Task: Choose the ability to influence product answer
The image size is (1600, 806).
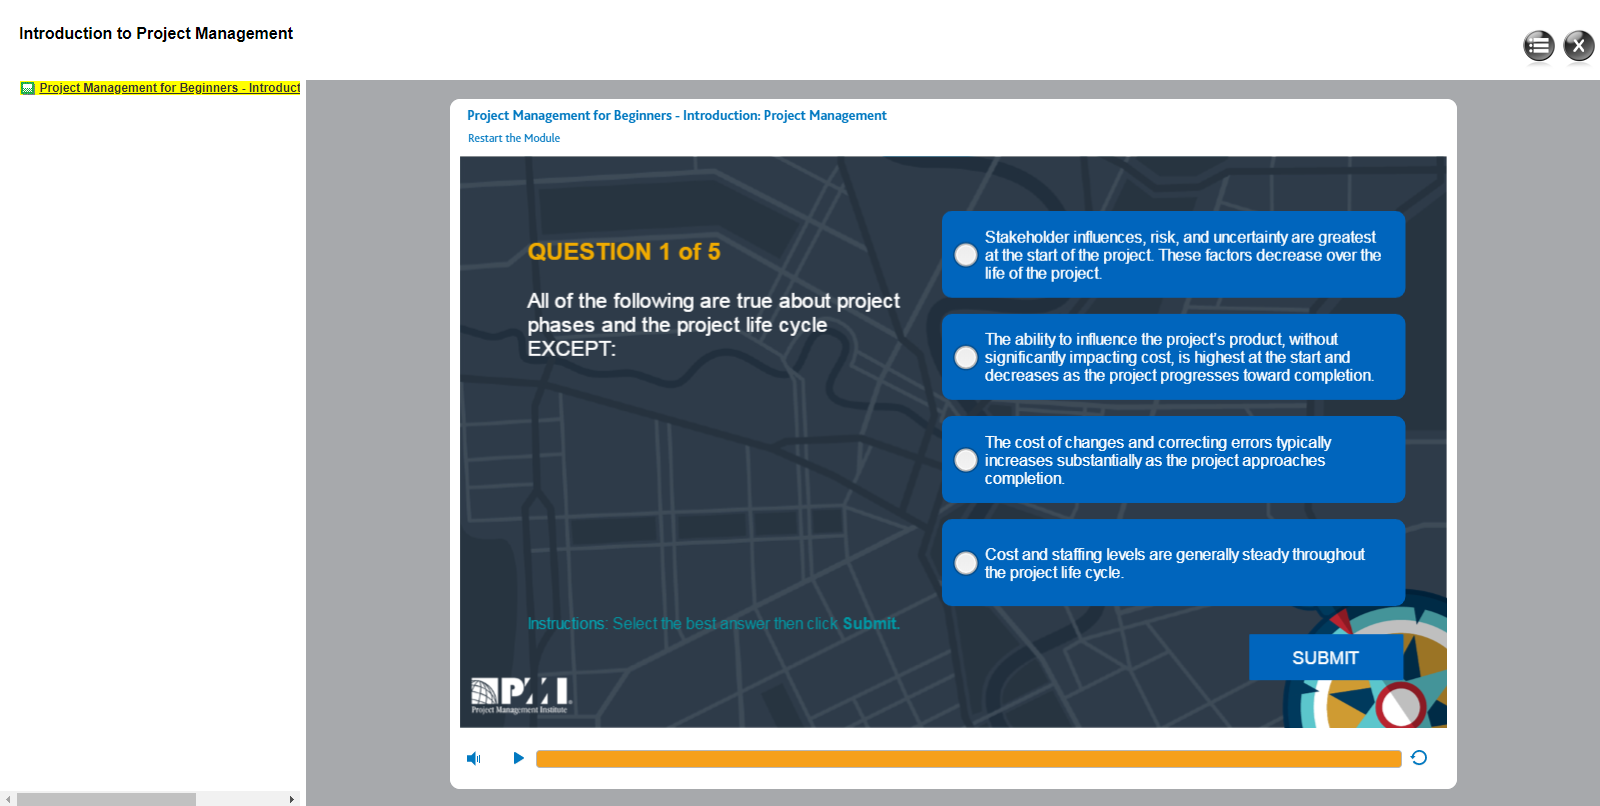Action: pos(1173,357)
